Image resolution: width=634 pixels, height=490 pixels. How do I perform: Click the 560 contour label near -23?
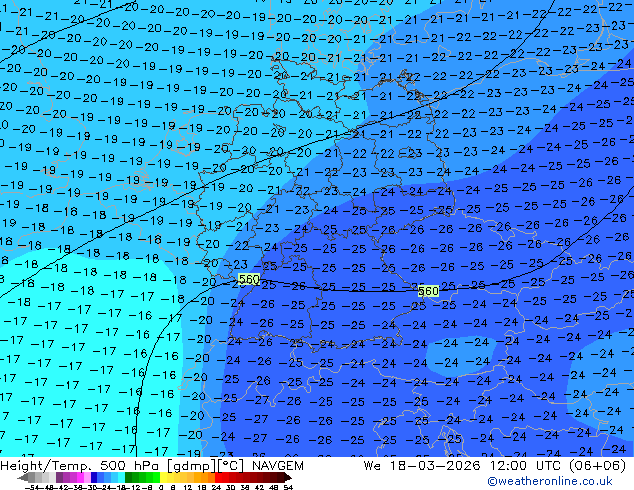click(x=249, y=279)
